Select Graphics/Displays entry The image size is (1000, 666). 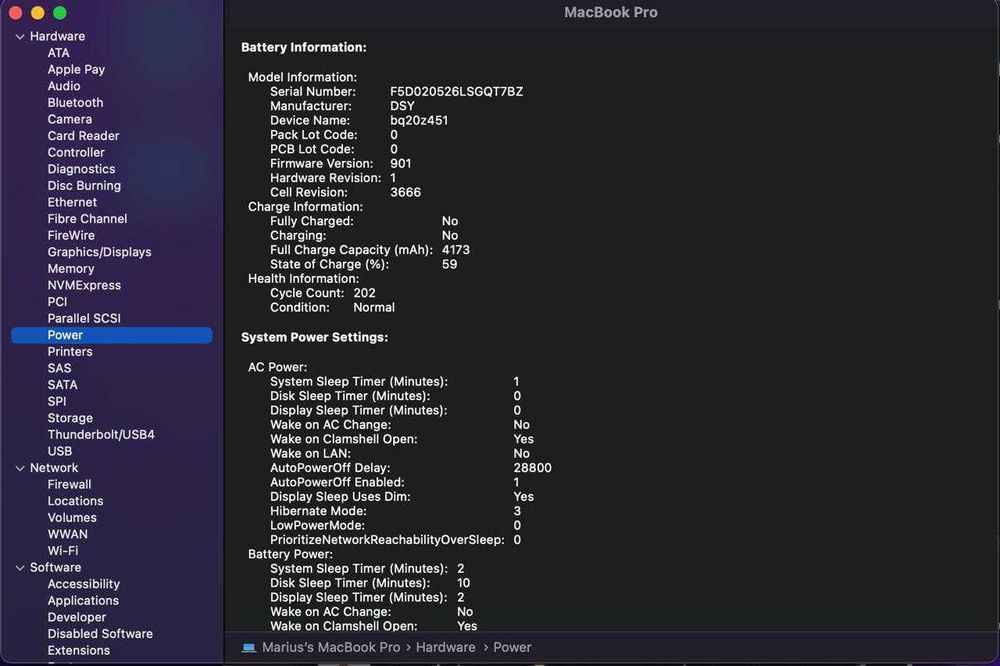99,252
